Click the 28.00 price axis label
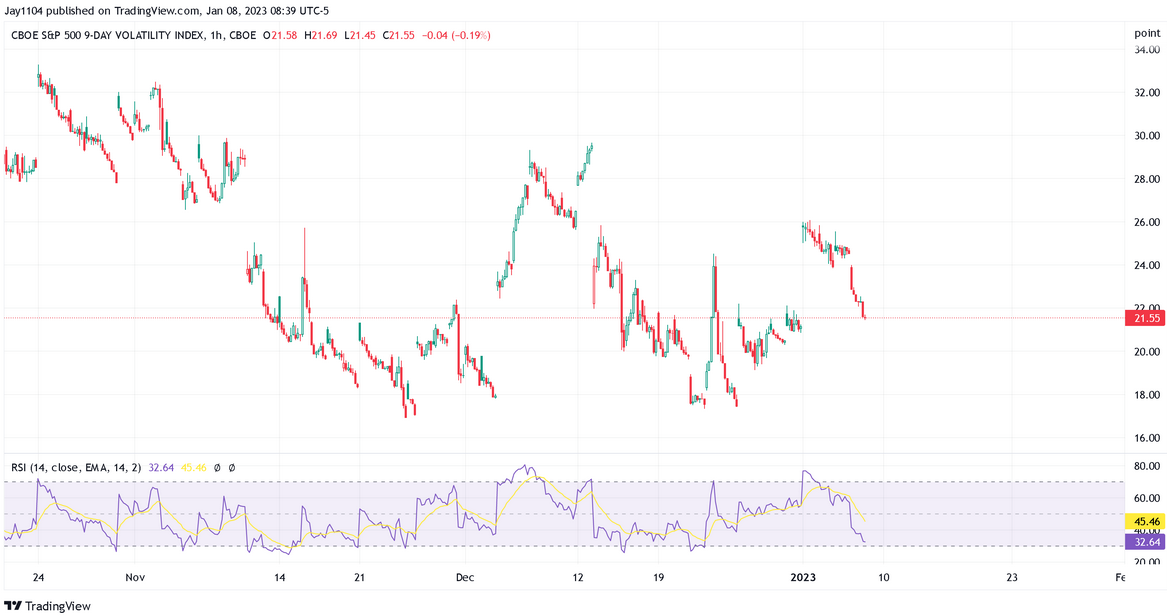1167x616 pixels. click(x=1147, y=179)
